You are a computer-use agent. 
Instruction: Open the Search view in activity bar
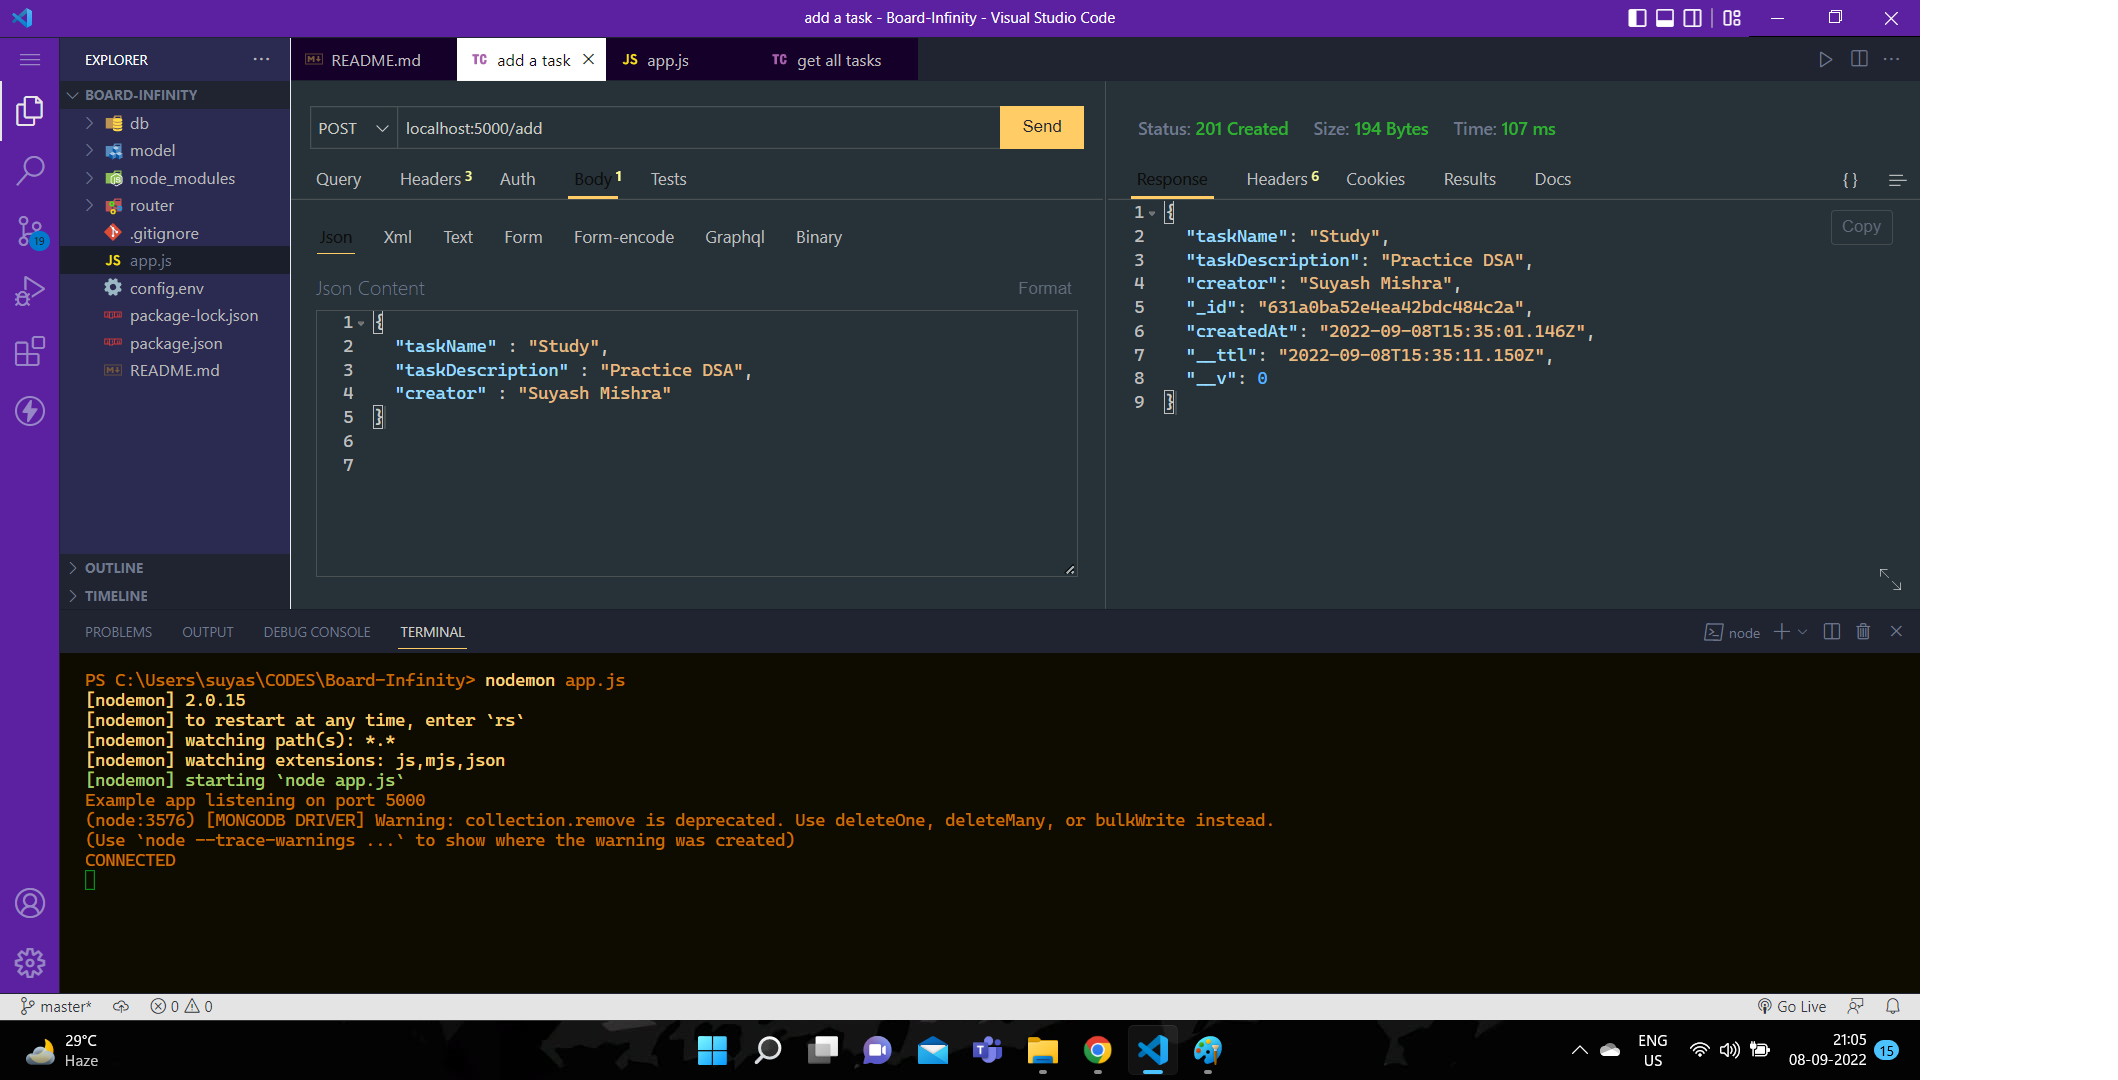coord(30,170)
